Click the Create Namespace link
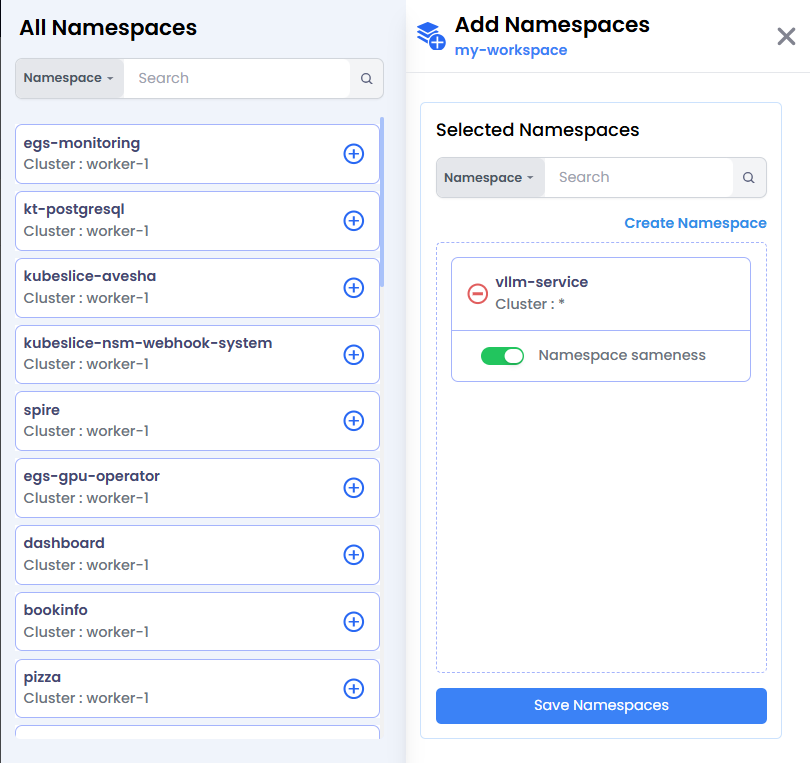 (x=695, y=222)
